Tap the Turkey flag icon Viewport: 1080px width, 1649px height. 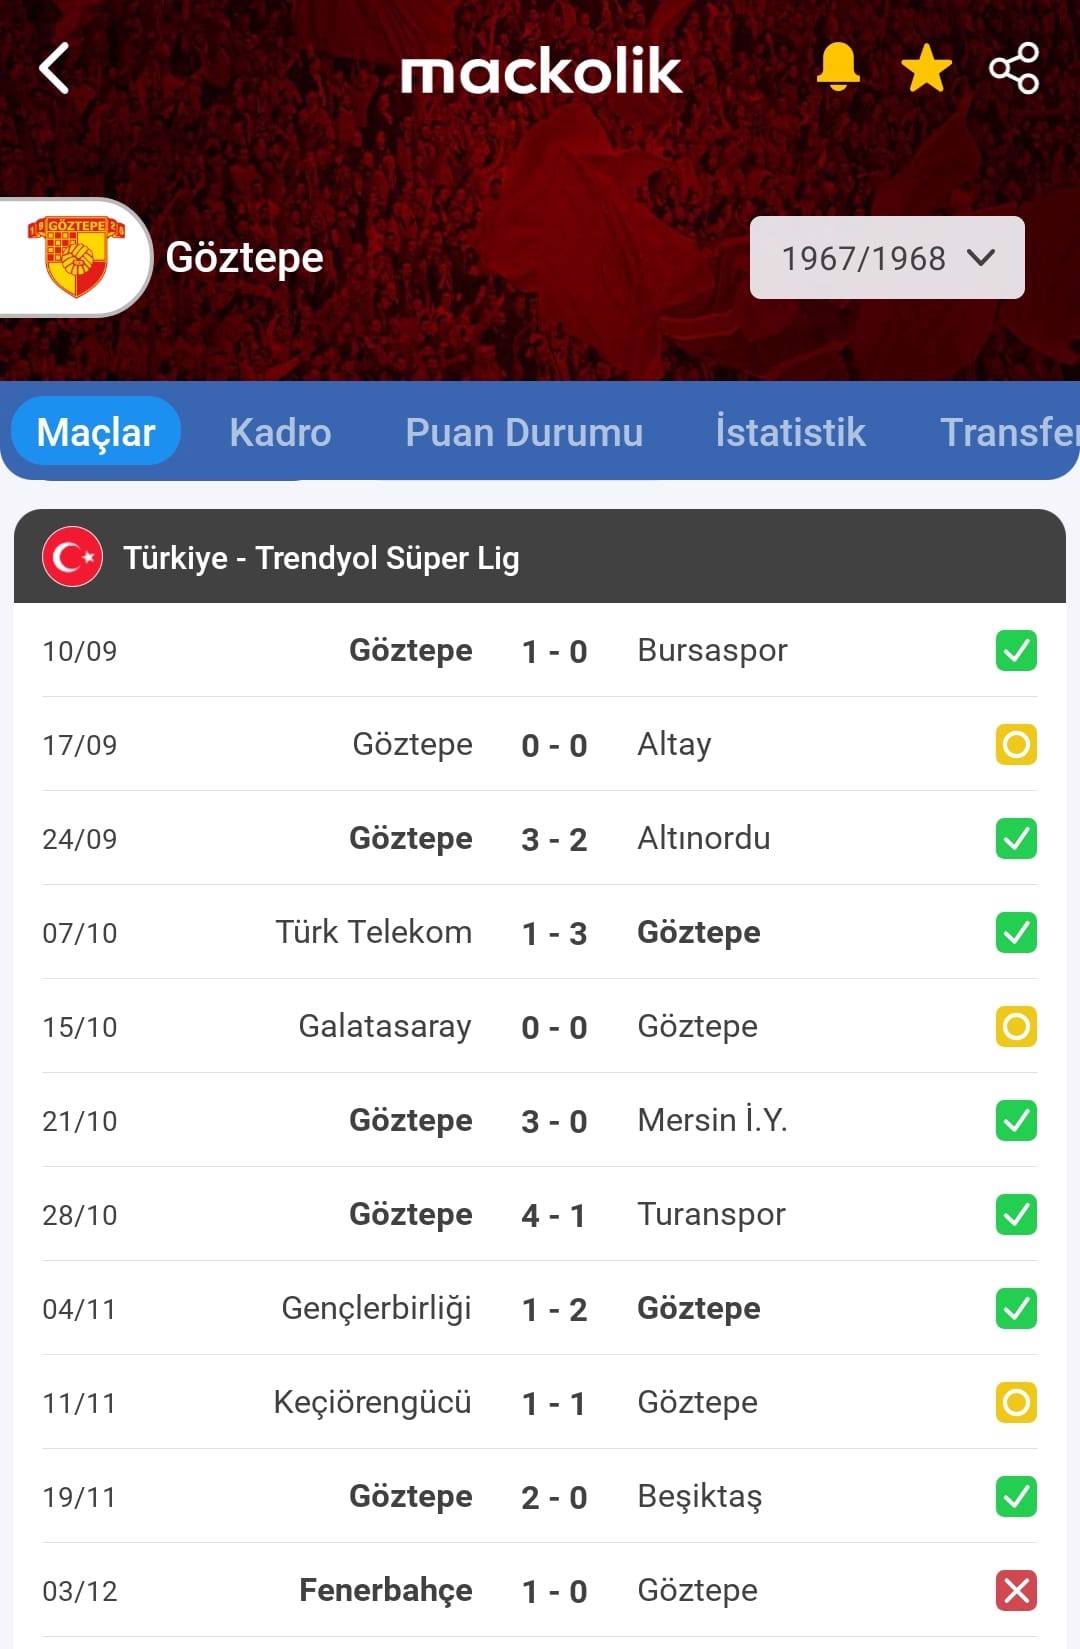point(72,557)
